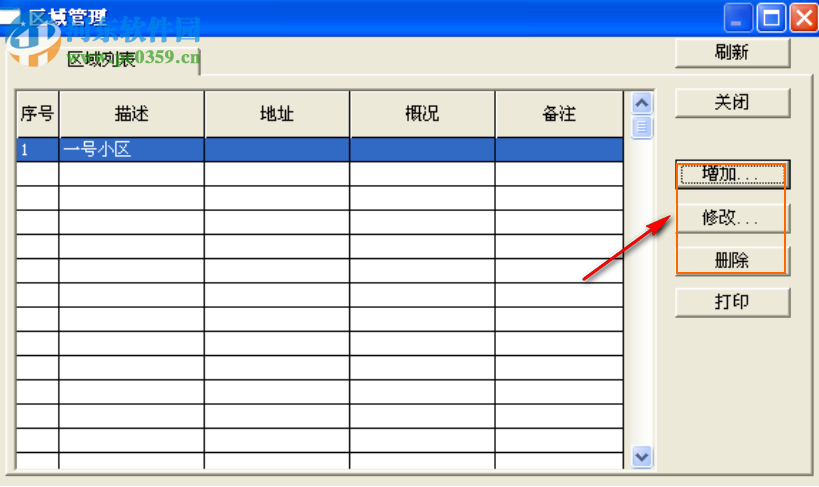The height and width of the screenshot is (487, 819).
Task: Click the 刷新 refresh button
Action: pos(732,53)
